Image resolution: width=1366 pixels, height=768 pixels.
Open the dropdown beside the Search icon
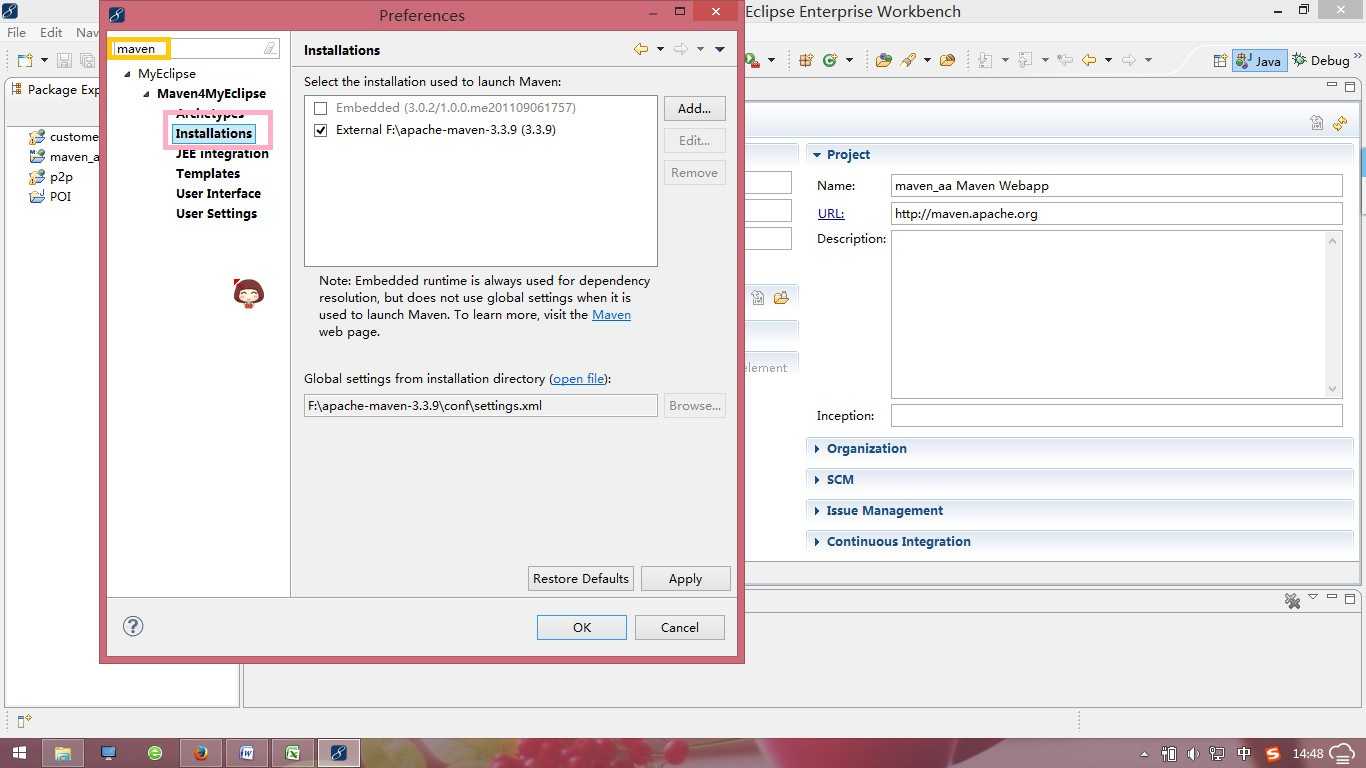(927, 61)
